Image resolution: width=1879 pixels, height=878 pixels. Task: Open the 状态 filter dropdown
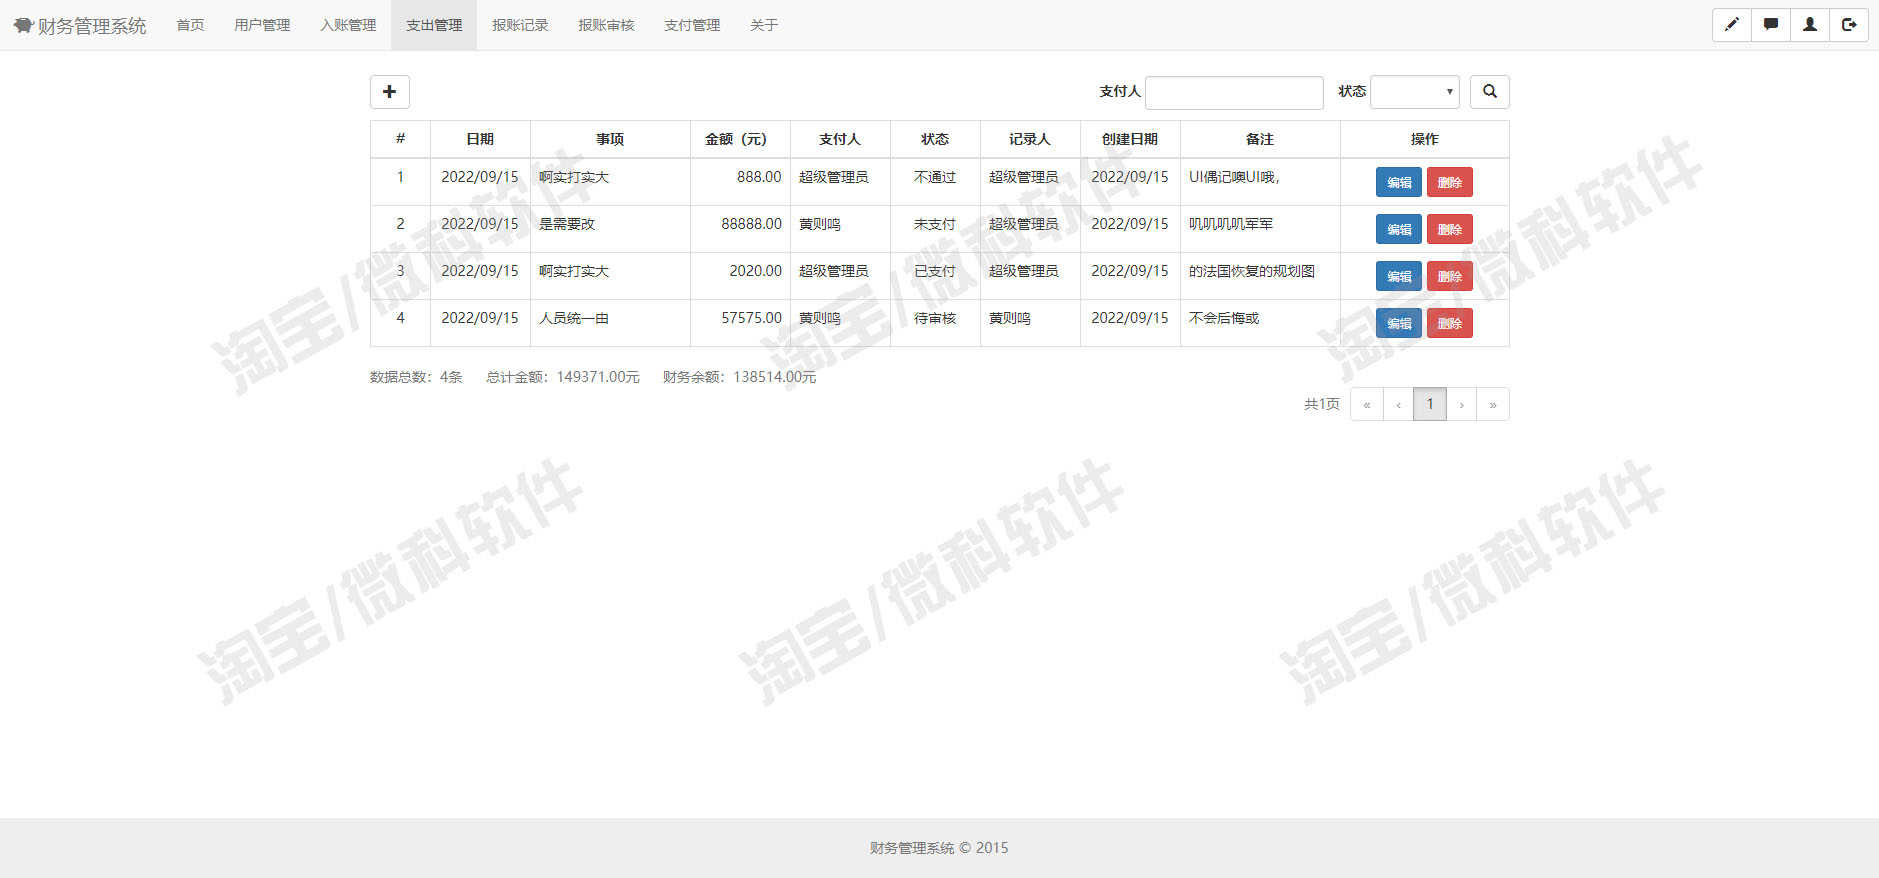(x=1415, y=92)
